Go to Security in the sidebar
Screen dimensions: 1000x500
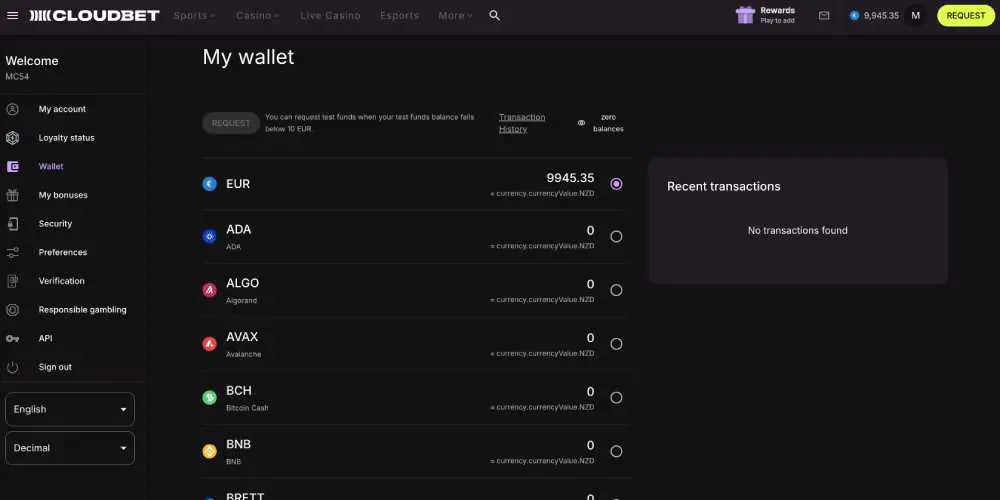click(55, 224)
